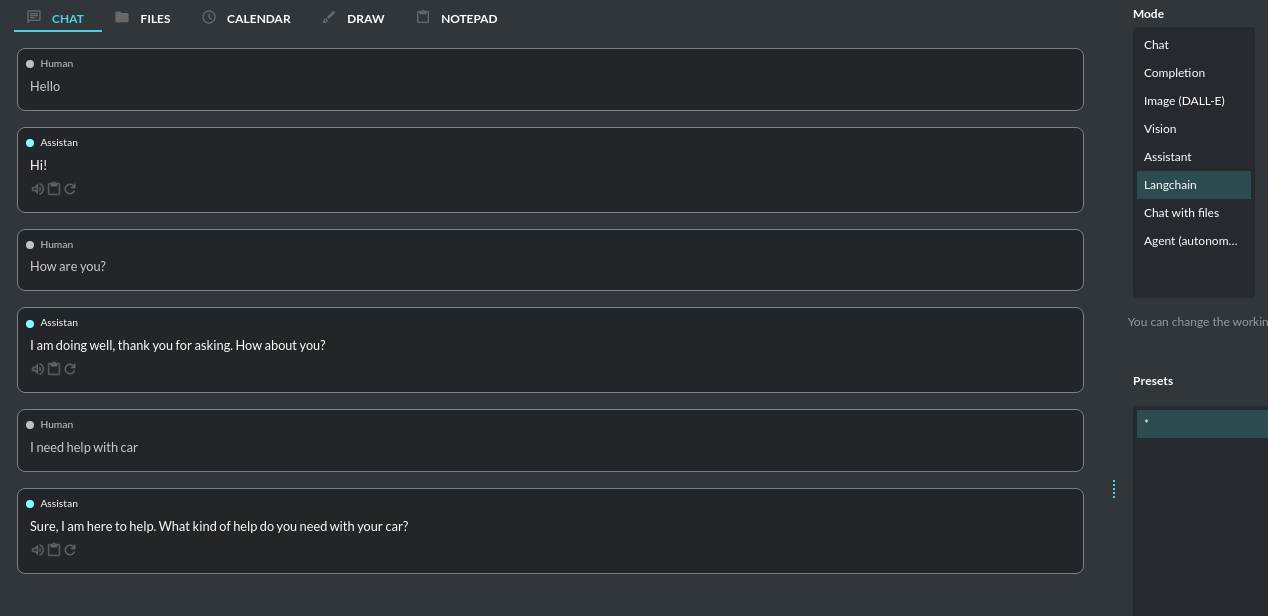1268x616 pixels.
Task: Regenerate the "I am doing well" response
Action: 70,368
